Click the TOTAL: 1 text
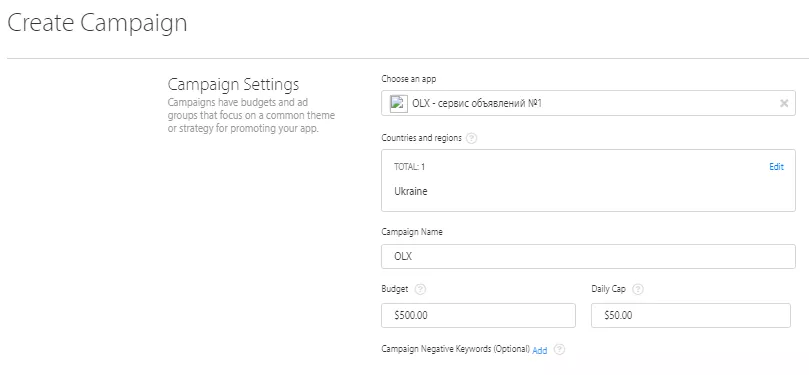809x375 pixels. click(x=410, y=167)
